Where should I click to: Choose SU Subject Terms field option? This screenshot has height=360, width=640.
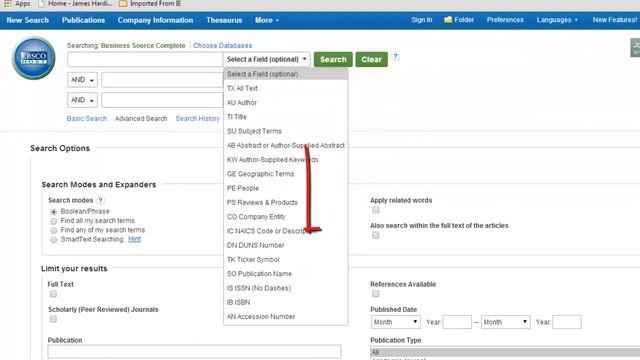286,131
